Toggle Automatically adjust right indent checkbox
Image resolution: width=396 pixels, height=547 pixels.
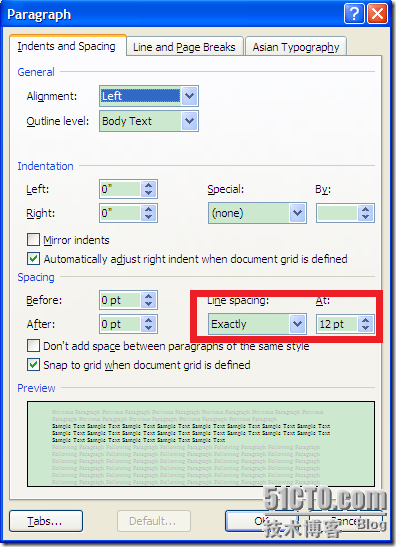(33, 259)
